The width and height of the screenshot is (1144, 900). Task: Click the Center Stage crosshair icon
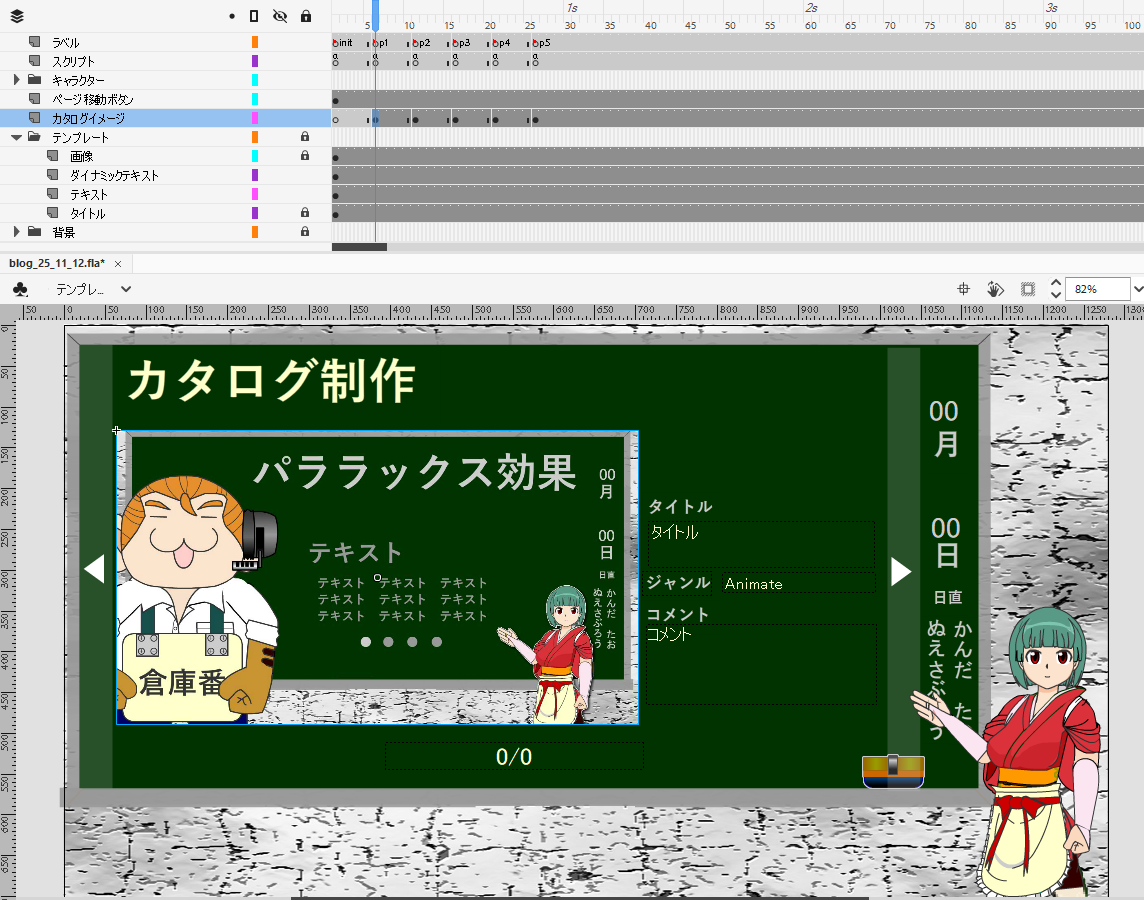coord(963,288)
